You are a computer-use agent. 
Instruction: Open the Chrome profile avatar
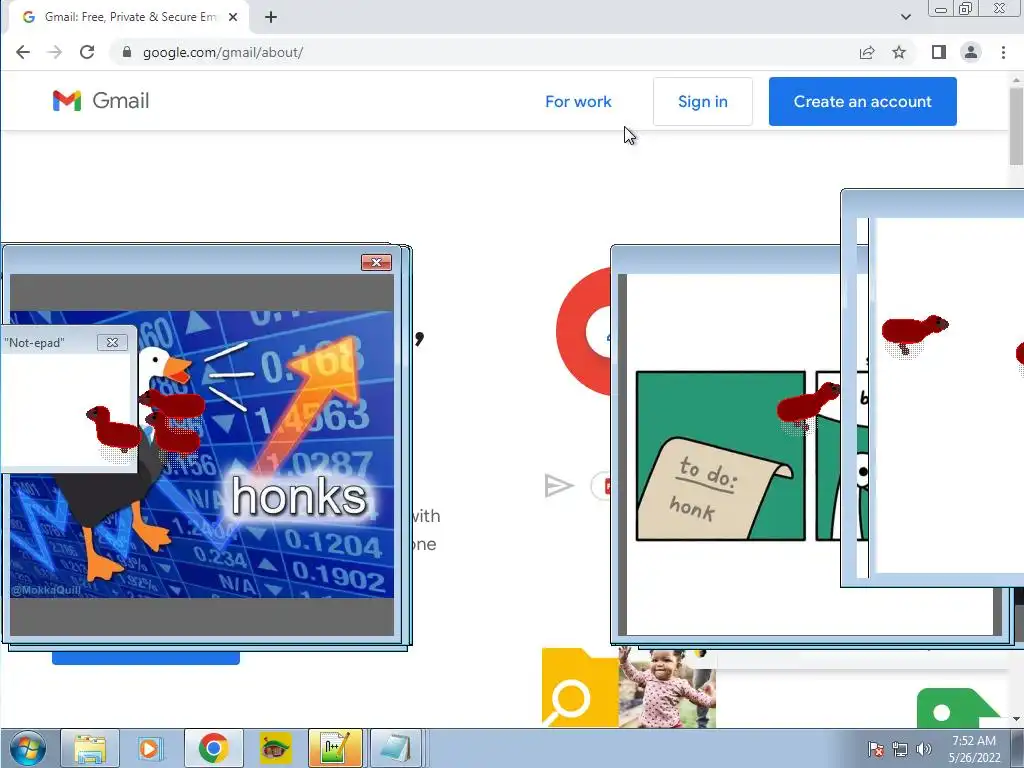(971, 52)
